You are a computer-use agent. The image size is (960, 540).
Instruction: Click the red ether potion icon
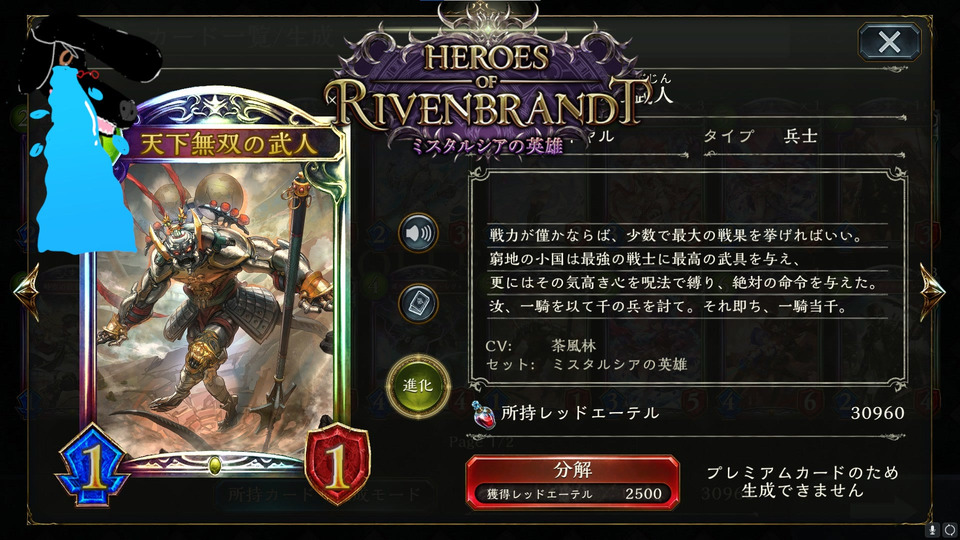click(484, 414)
